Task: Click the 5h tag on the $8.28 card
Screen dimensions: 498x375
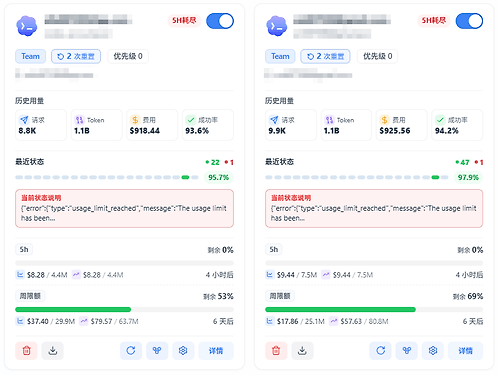Action: point(24,249)
